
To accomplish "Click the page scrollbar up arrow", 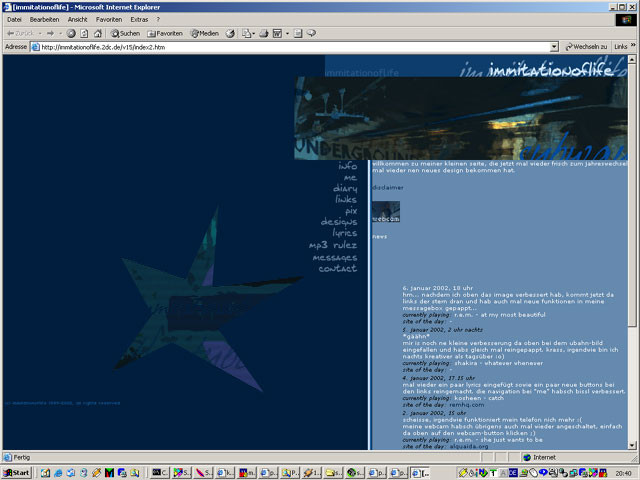I will coord(632,60).
